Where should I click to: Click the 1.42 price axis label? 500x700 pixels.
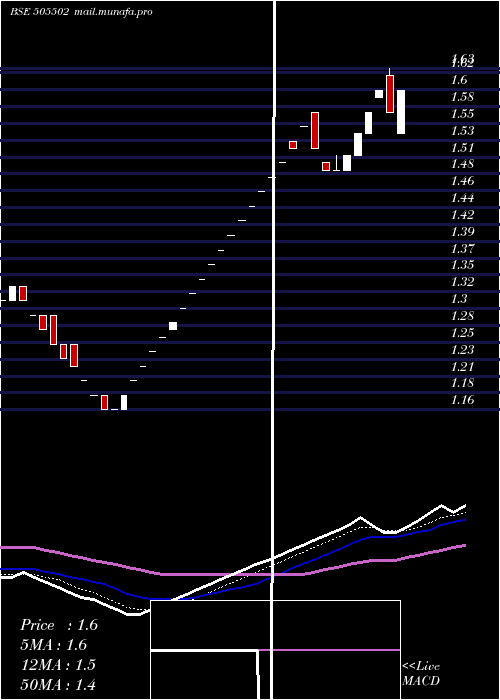[462, 215]
